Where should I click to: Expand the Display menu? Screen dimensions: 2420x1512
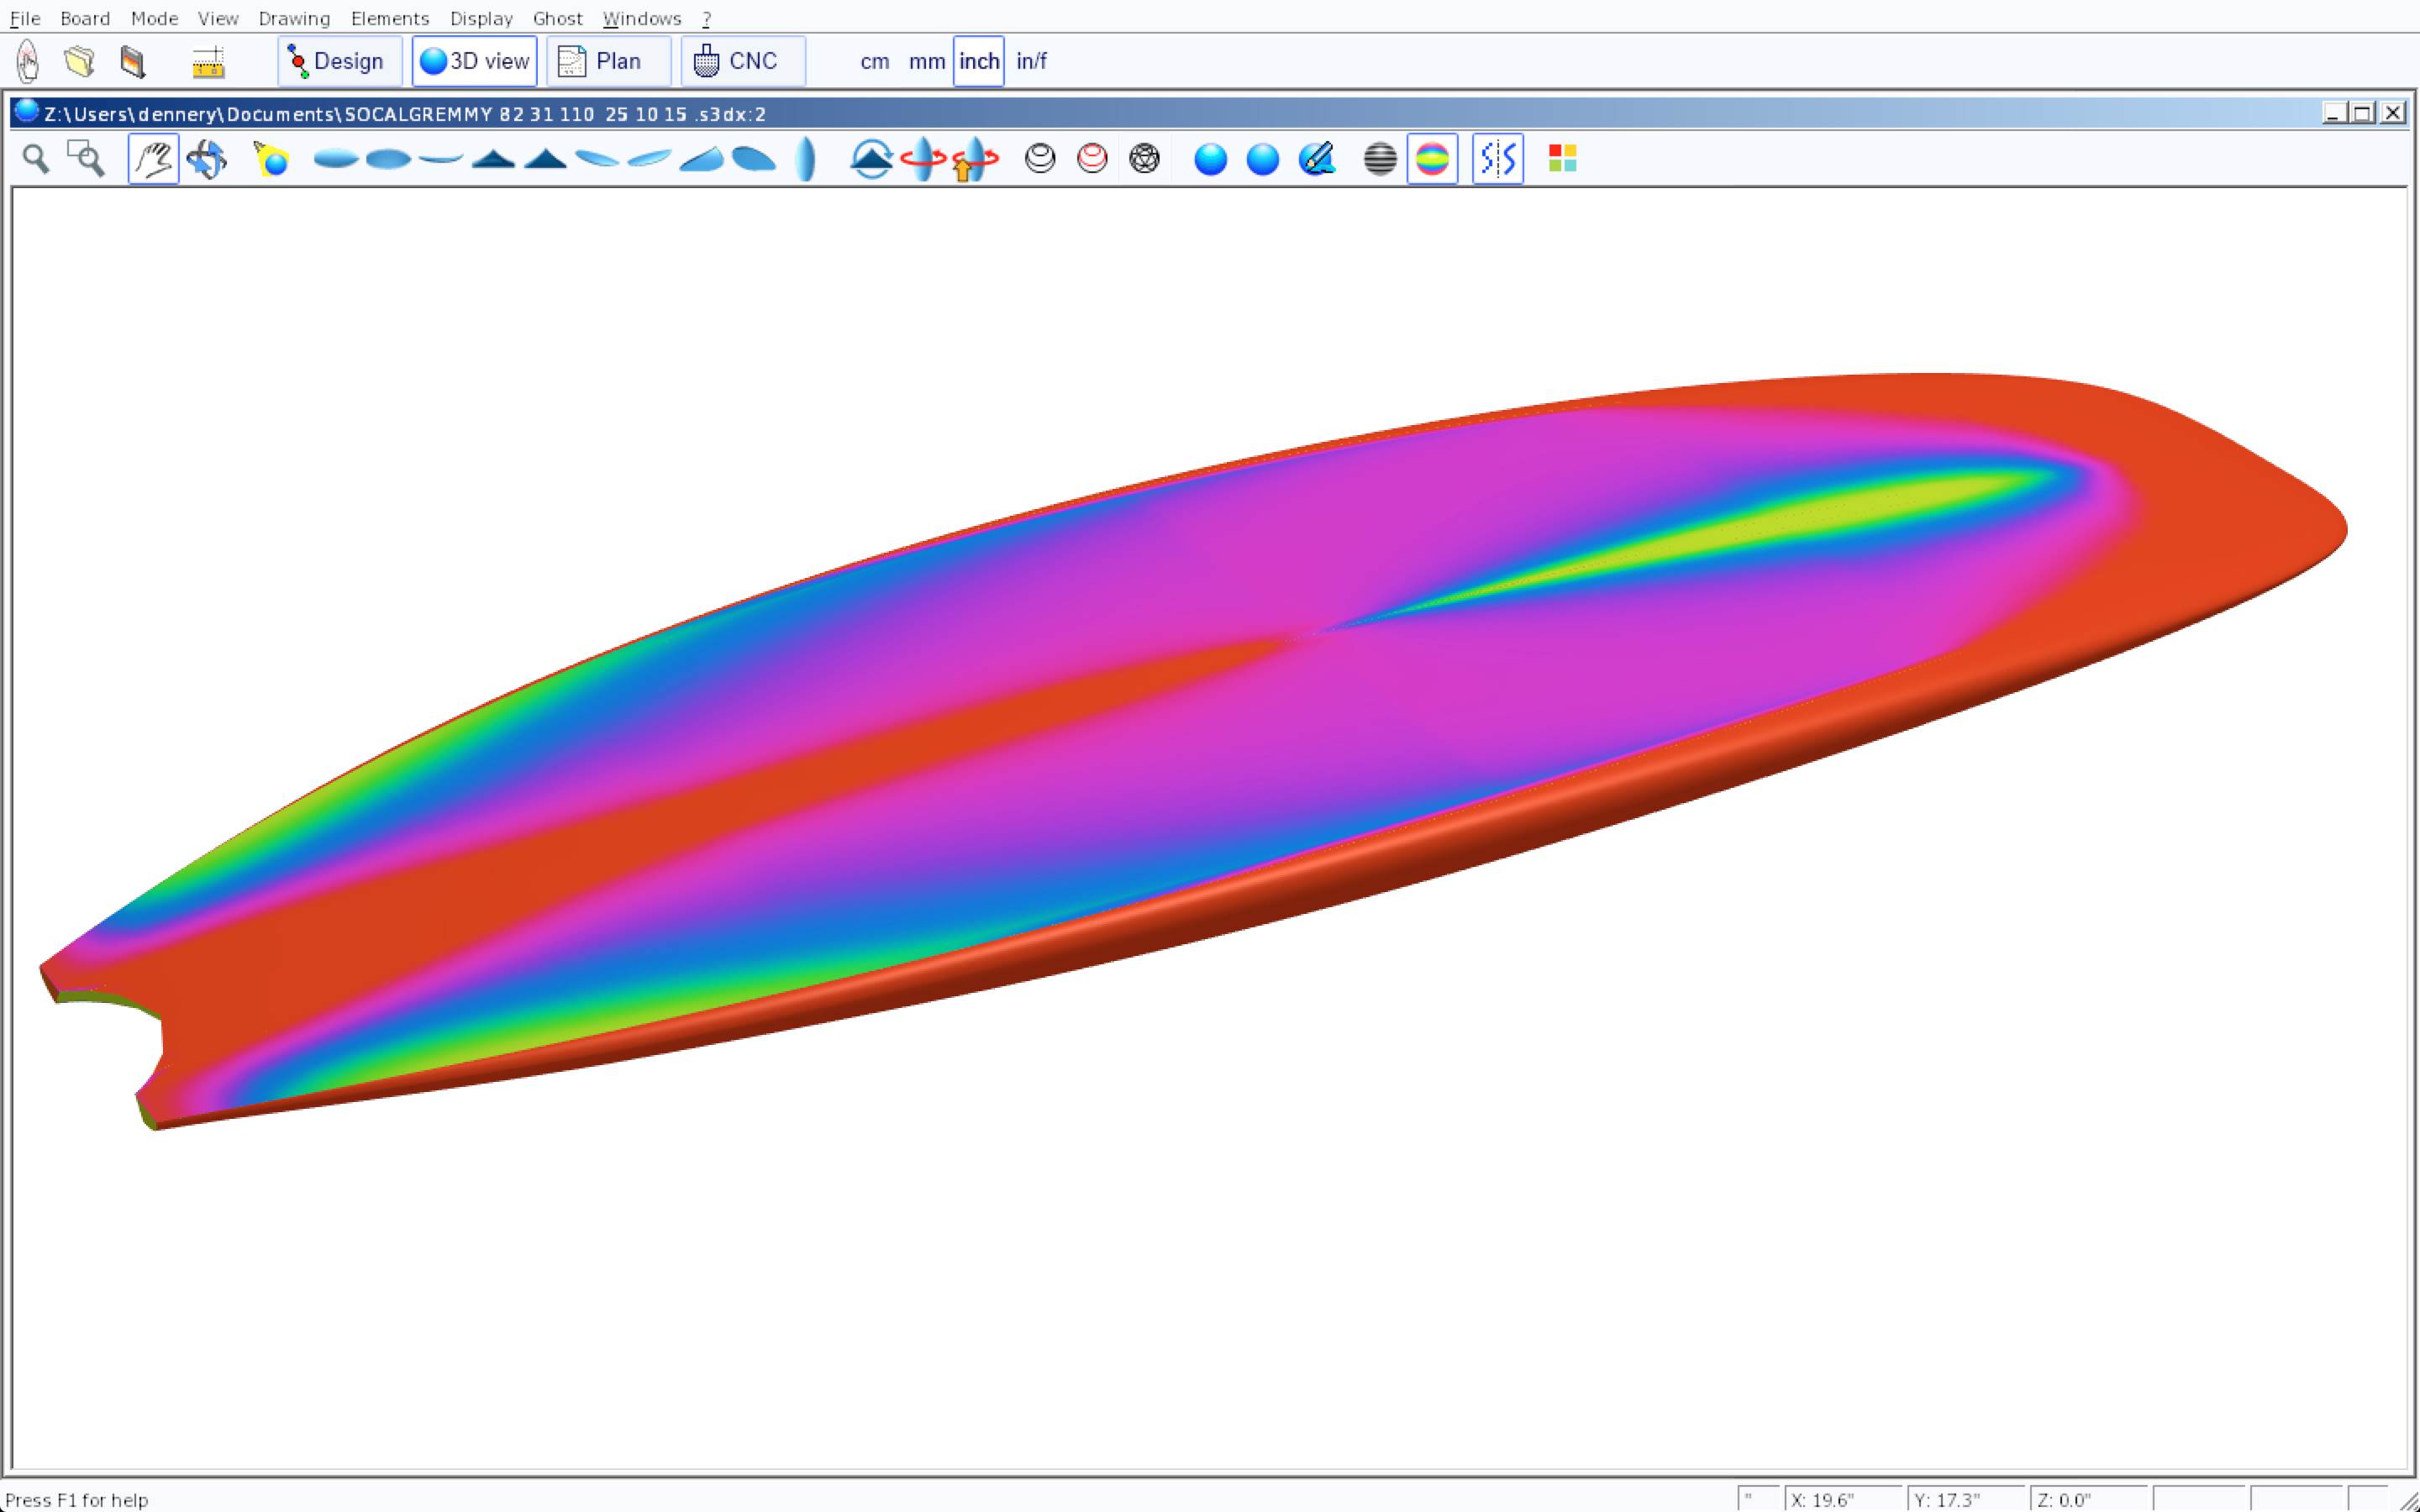click(x=481, y=18)
